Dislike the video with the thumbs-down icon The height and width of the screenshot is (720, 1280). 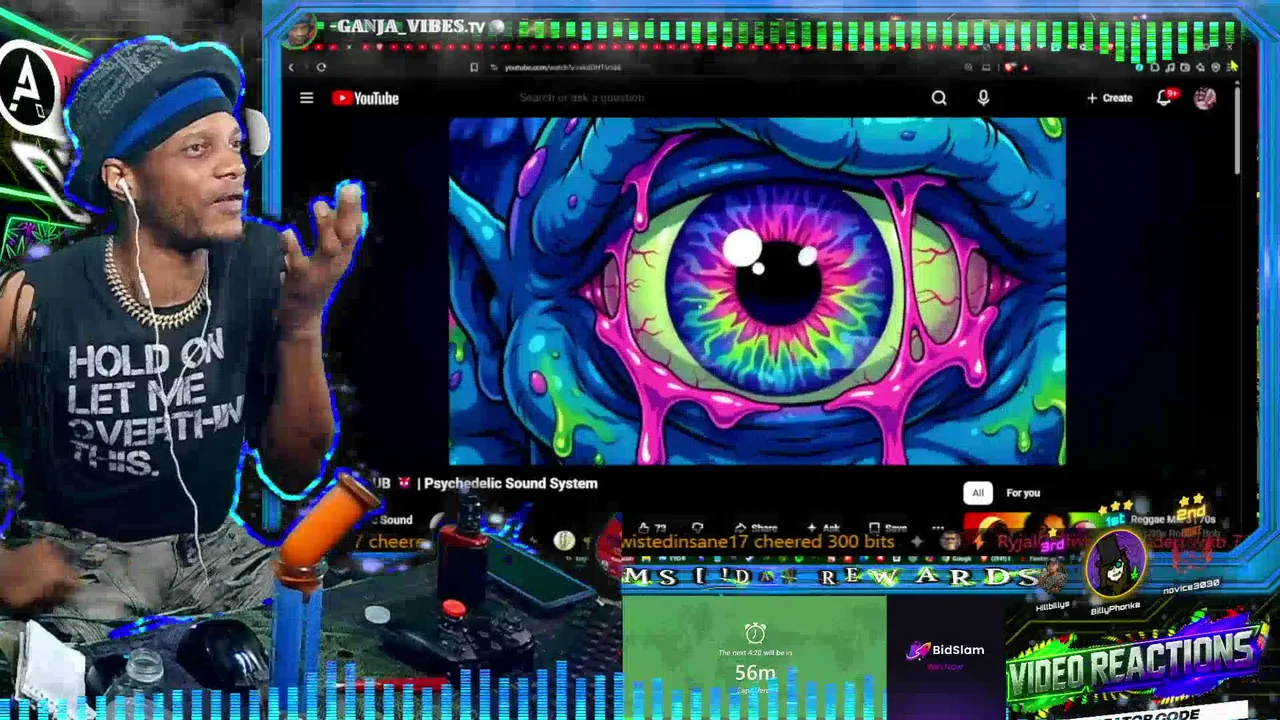[x=698, y=528]
